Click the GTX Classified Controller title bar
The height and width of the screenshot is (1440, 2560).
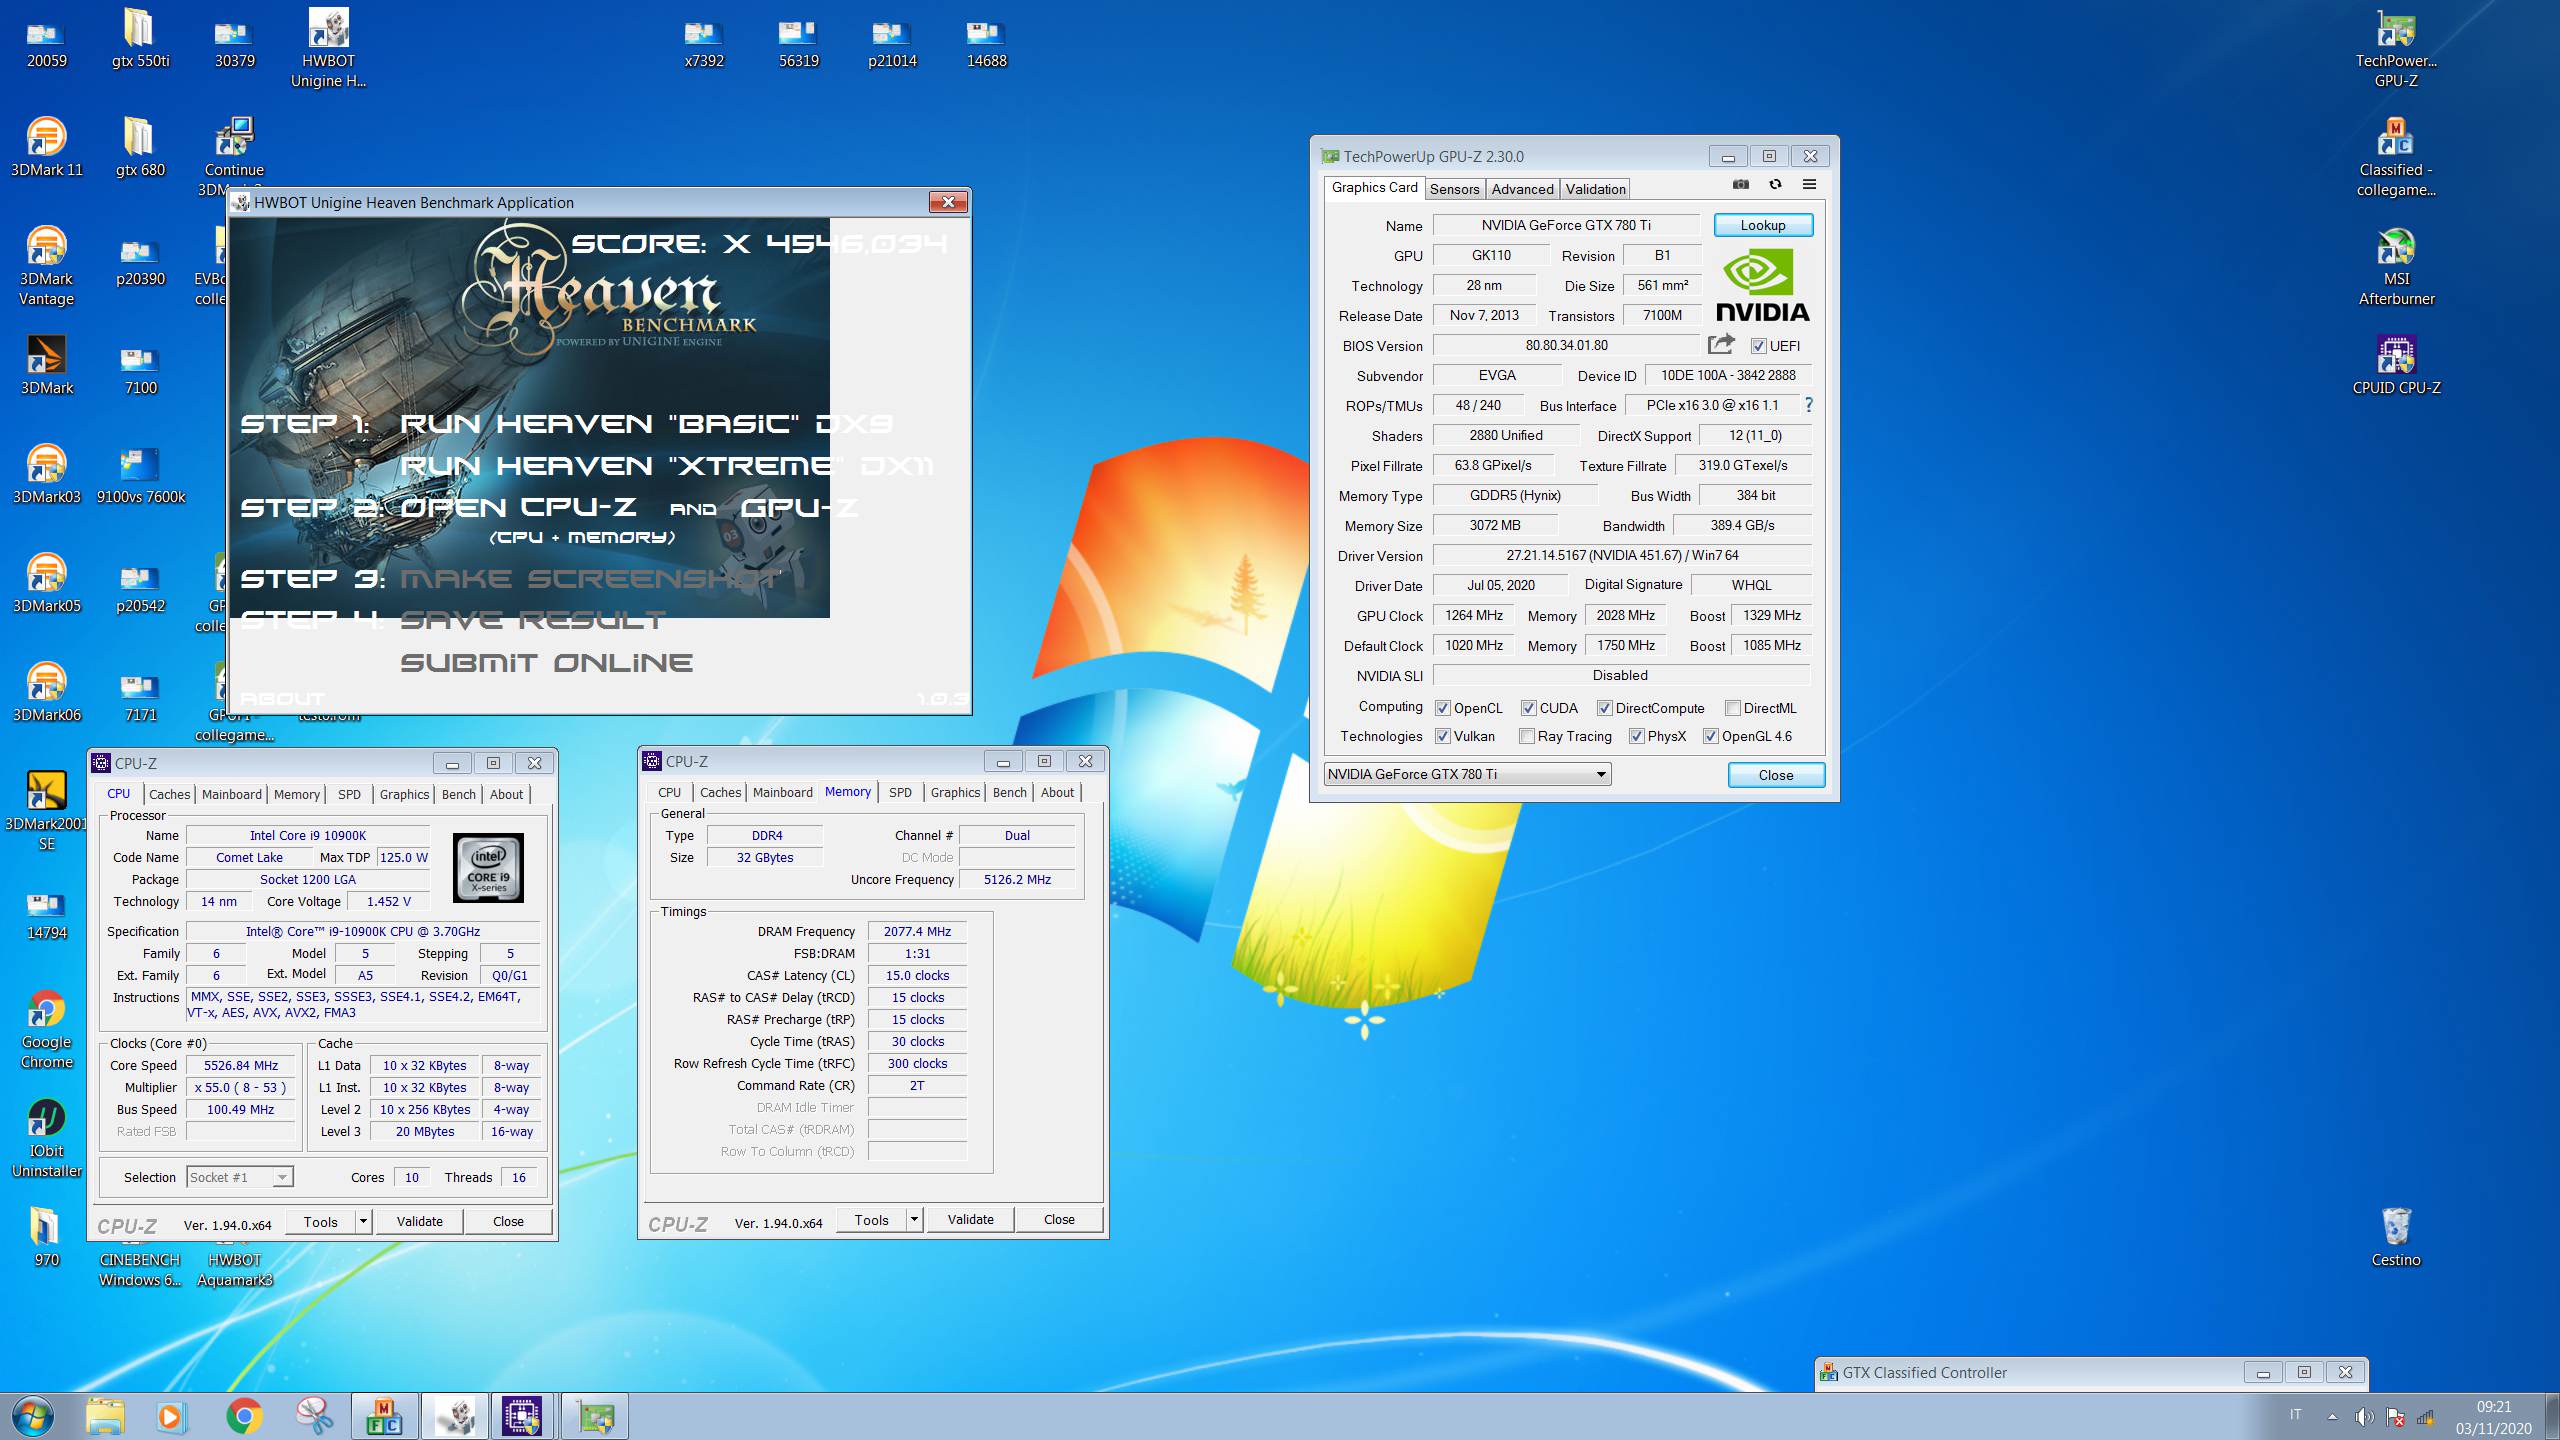(x=2090, y=1373)
